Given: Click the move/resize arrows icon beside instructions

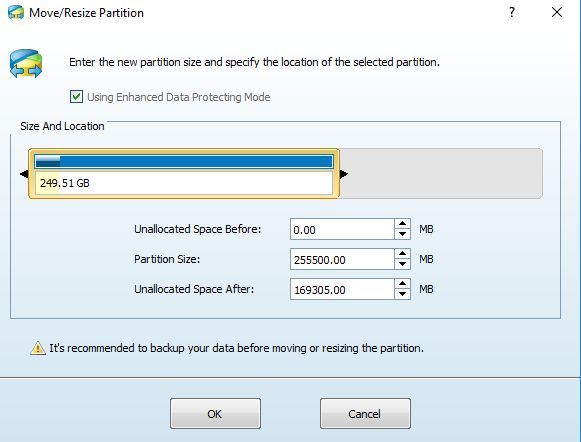Looking at the screenshot, I should [x=26, y=63].
